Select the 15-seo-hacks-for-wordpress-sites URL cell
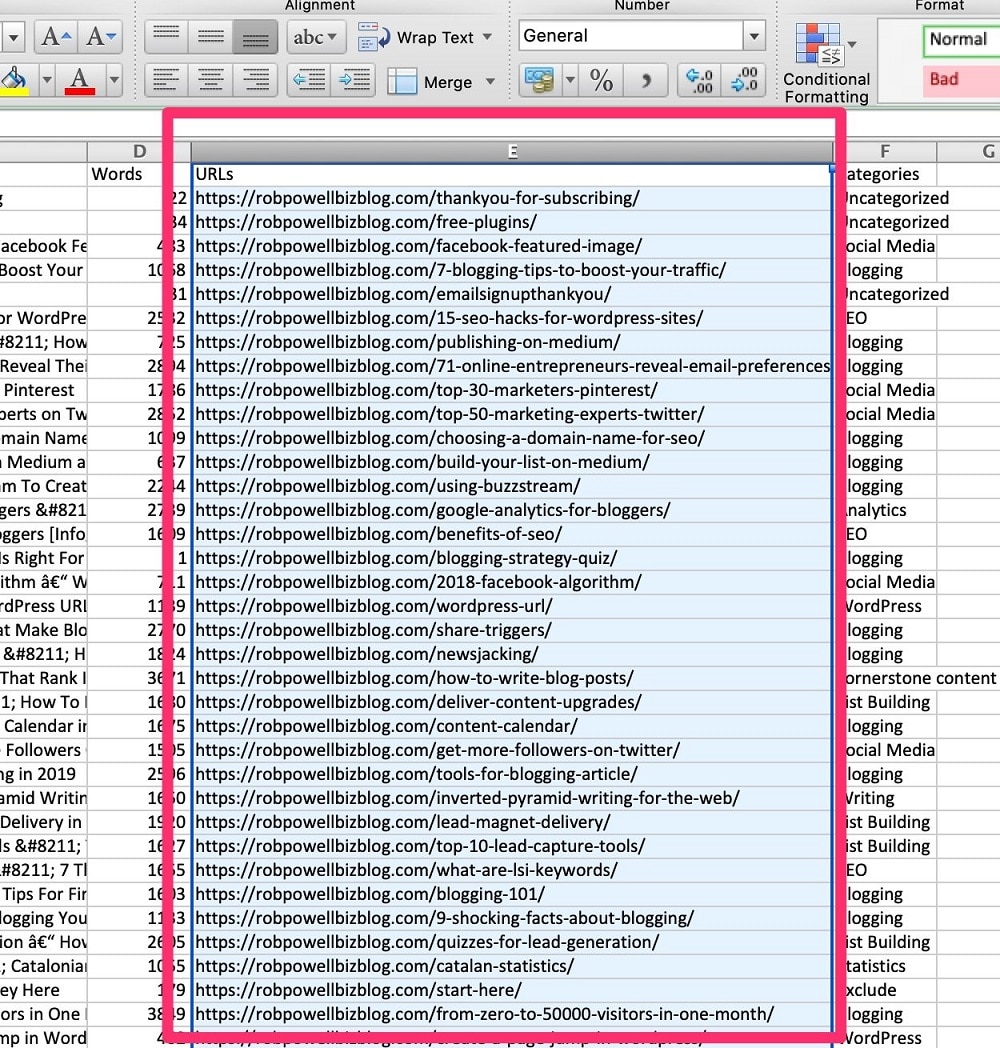This screenshot has height=1048, width=1000. coord(512,318)
